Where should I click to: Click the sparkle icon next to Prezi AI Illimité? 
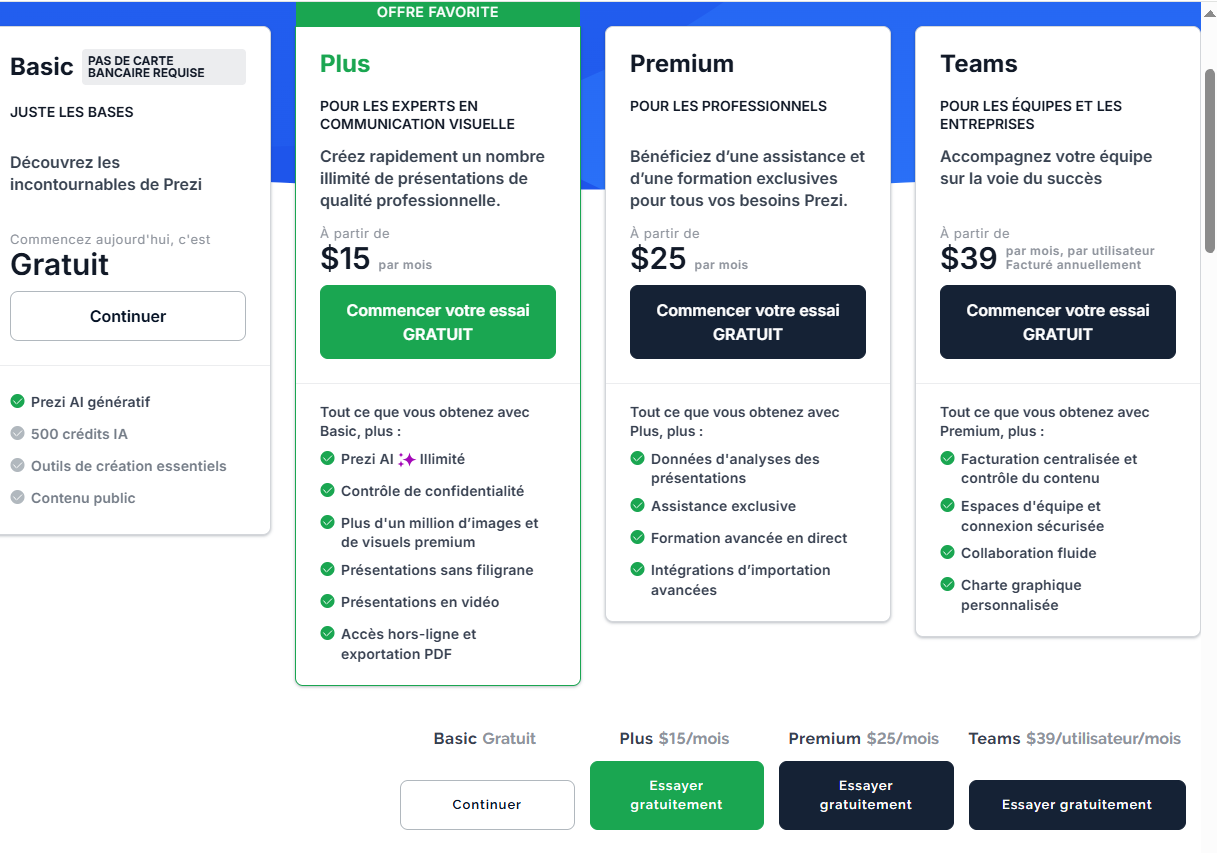pyautogui.click(x=406, y=460)
